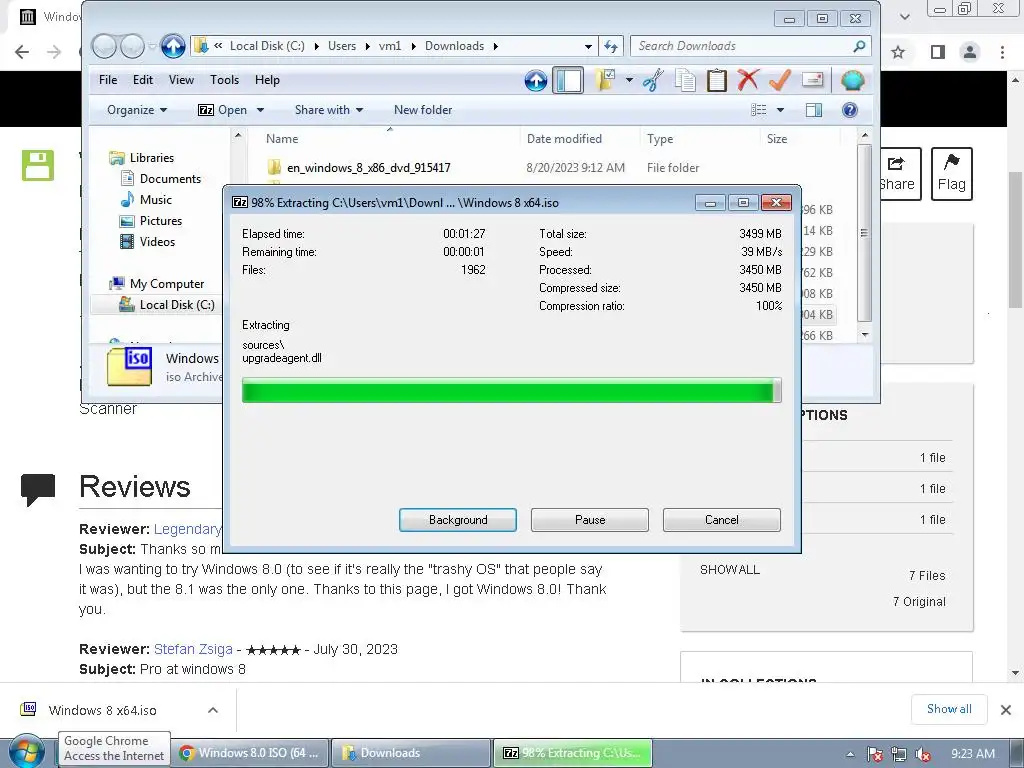Click the Open button with 7z icon
The width and height of the screenshot is (1024, 768).
[x=223, y=110]
